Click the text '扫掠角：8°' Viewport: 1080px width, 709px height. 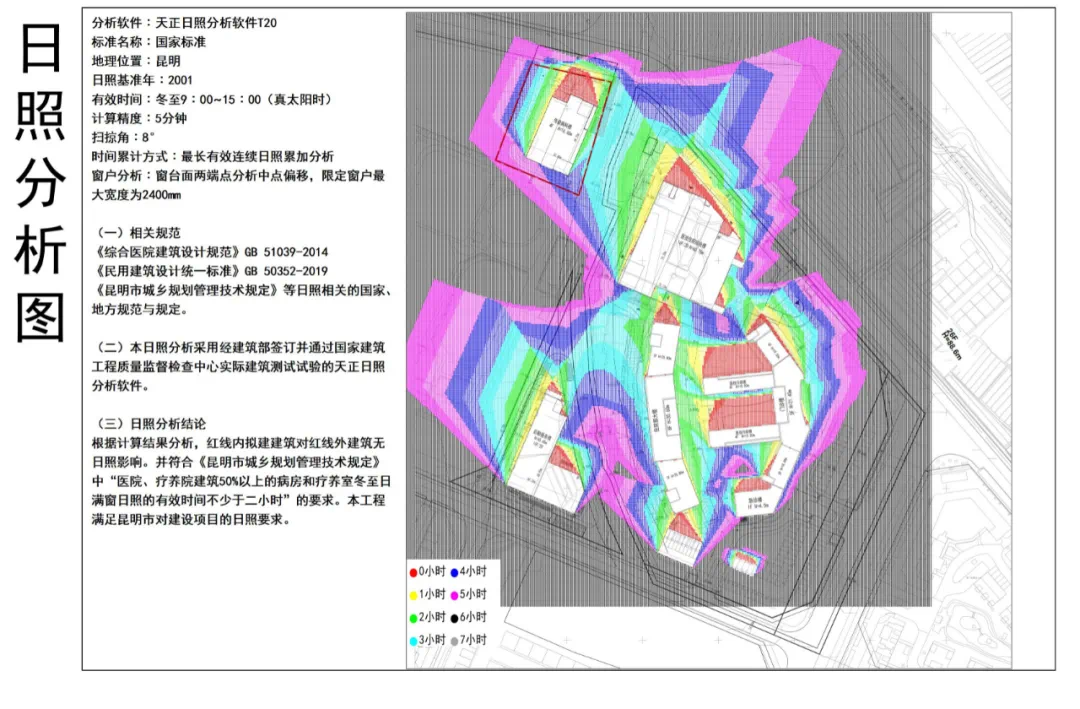(x=123, y=137)
